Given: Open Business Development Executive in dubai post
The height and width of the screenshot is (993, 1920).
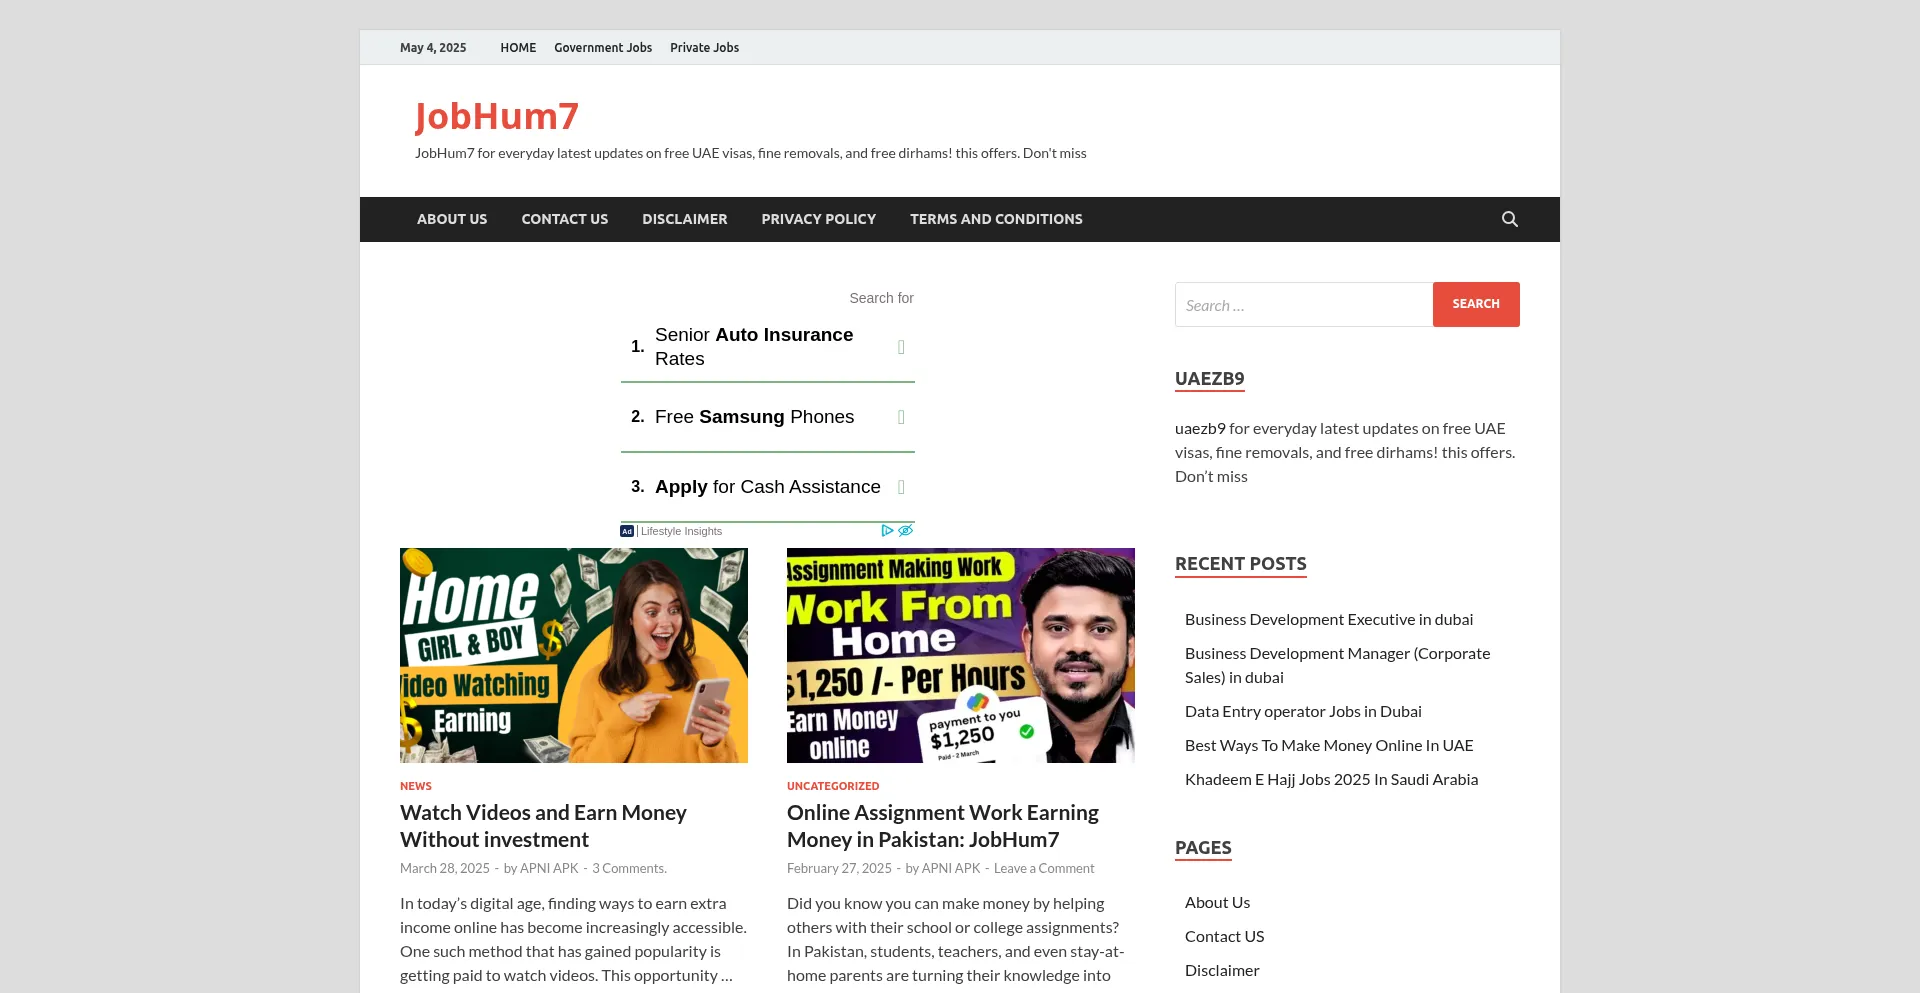Looking at the screenshot, I should click(1329, 619).
